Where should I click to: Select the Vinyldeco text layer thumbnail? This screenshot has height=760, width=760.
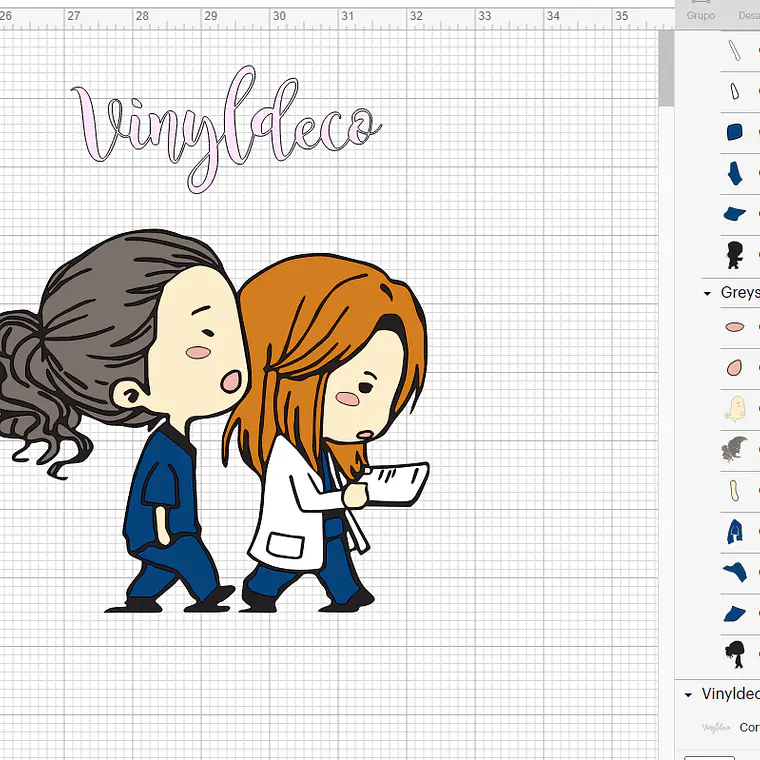pos(716,727)
